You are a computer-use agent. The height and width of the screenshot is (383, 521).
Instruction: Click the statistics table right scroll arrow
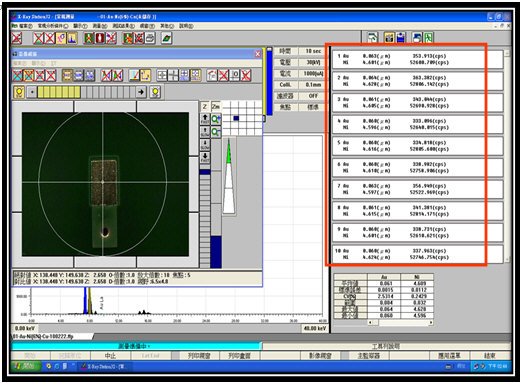tap(431, 322)
